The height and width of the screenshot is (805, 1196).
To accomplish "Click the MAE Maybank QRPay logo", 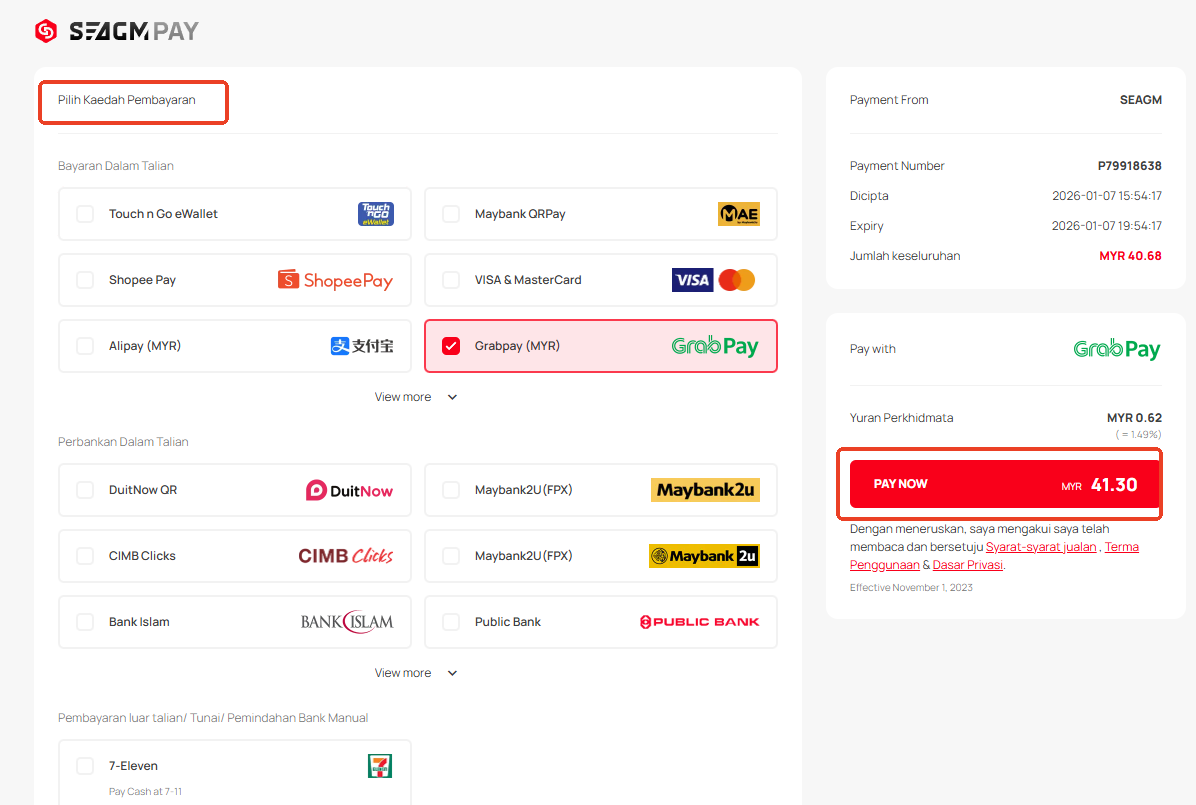I will point(738,214).
